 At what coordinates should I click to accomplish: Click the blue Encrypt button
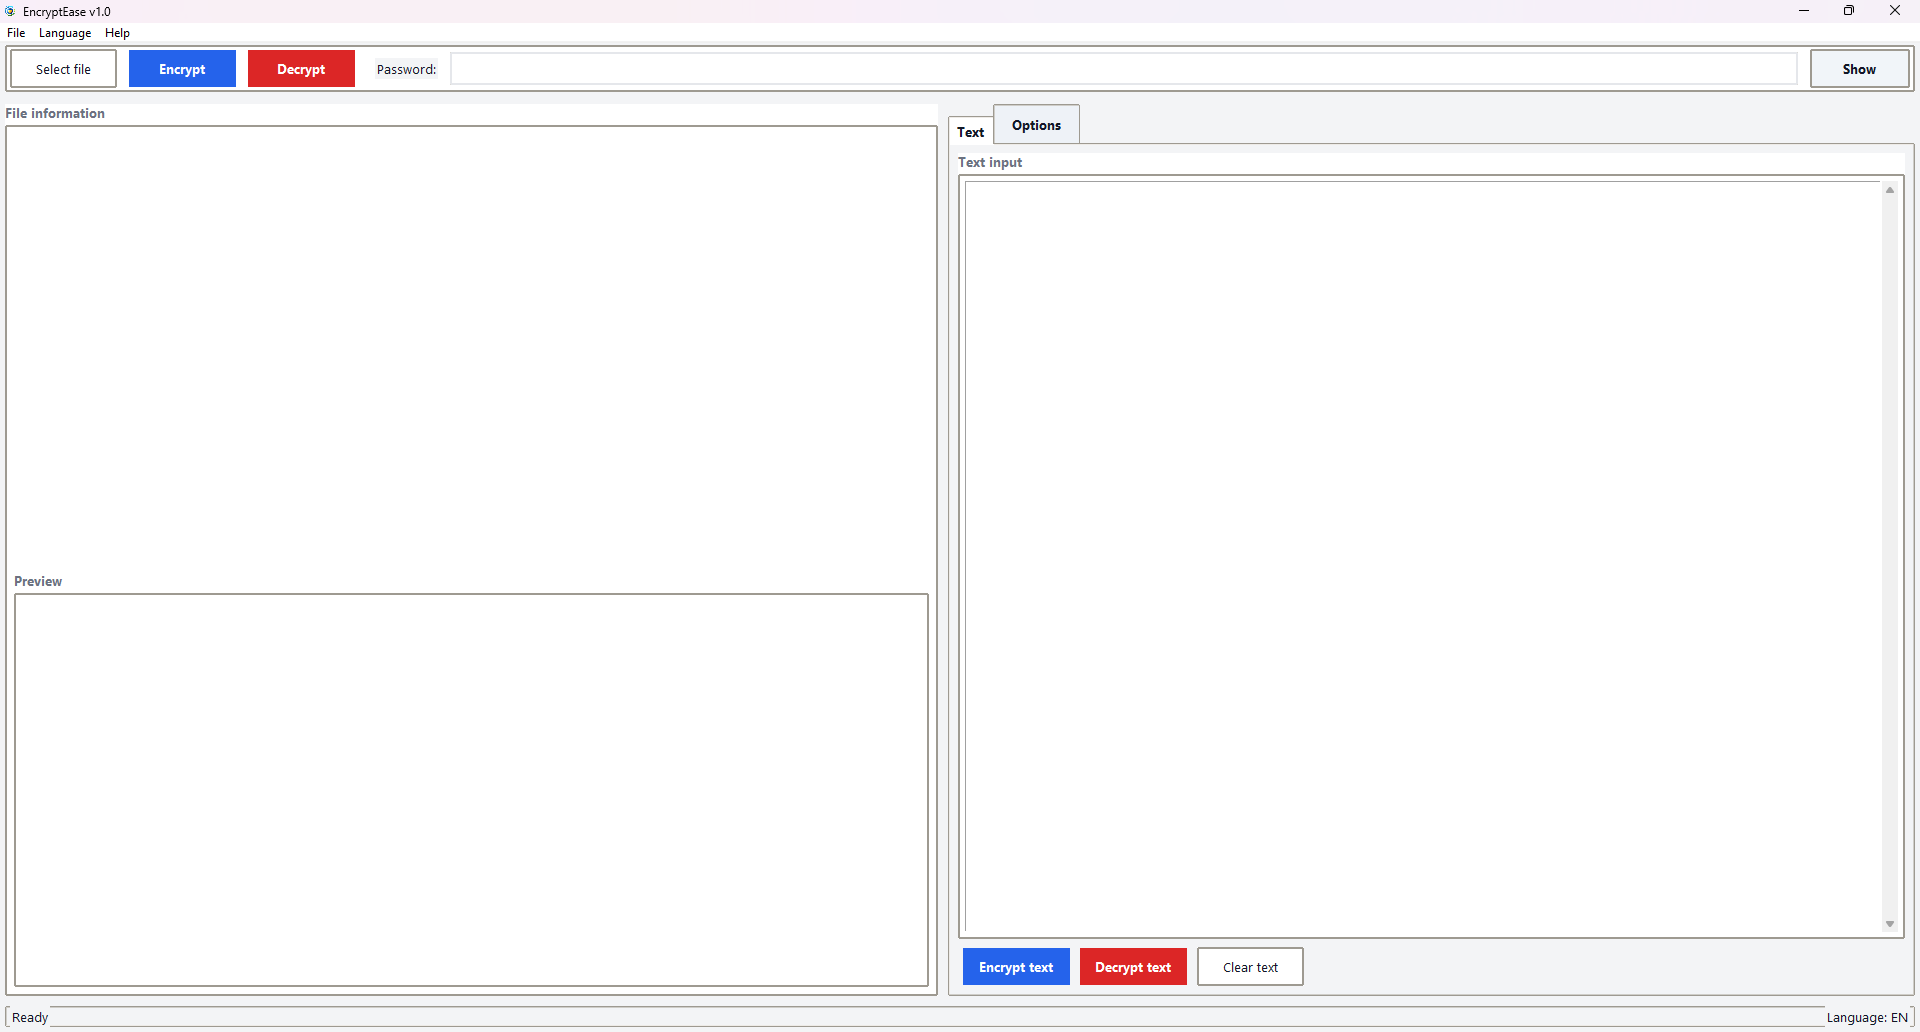[182, 68]
